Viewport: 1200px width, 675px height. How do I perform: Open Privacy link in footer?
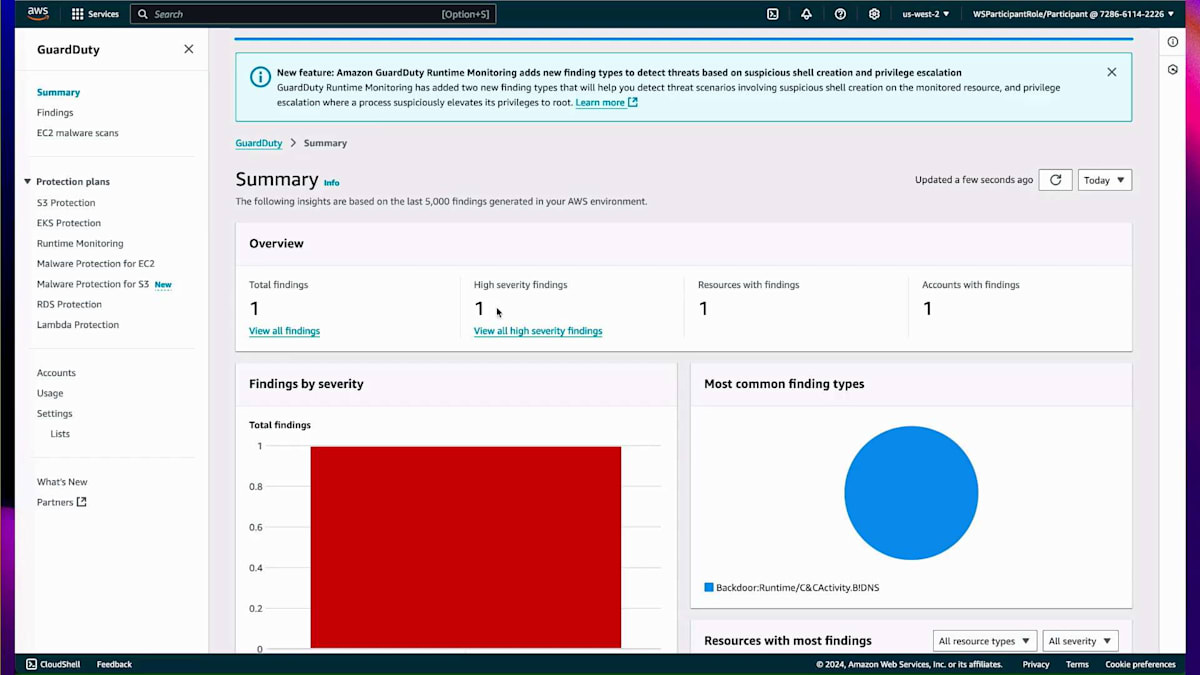pyautogui.click(x=1036, y=664)
